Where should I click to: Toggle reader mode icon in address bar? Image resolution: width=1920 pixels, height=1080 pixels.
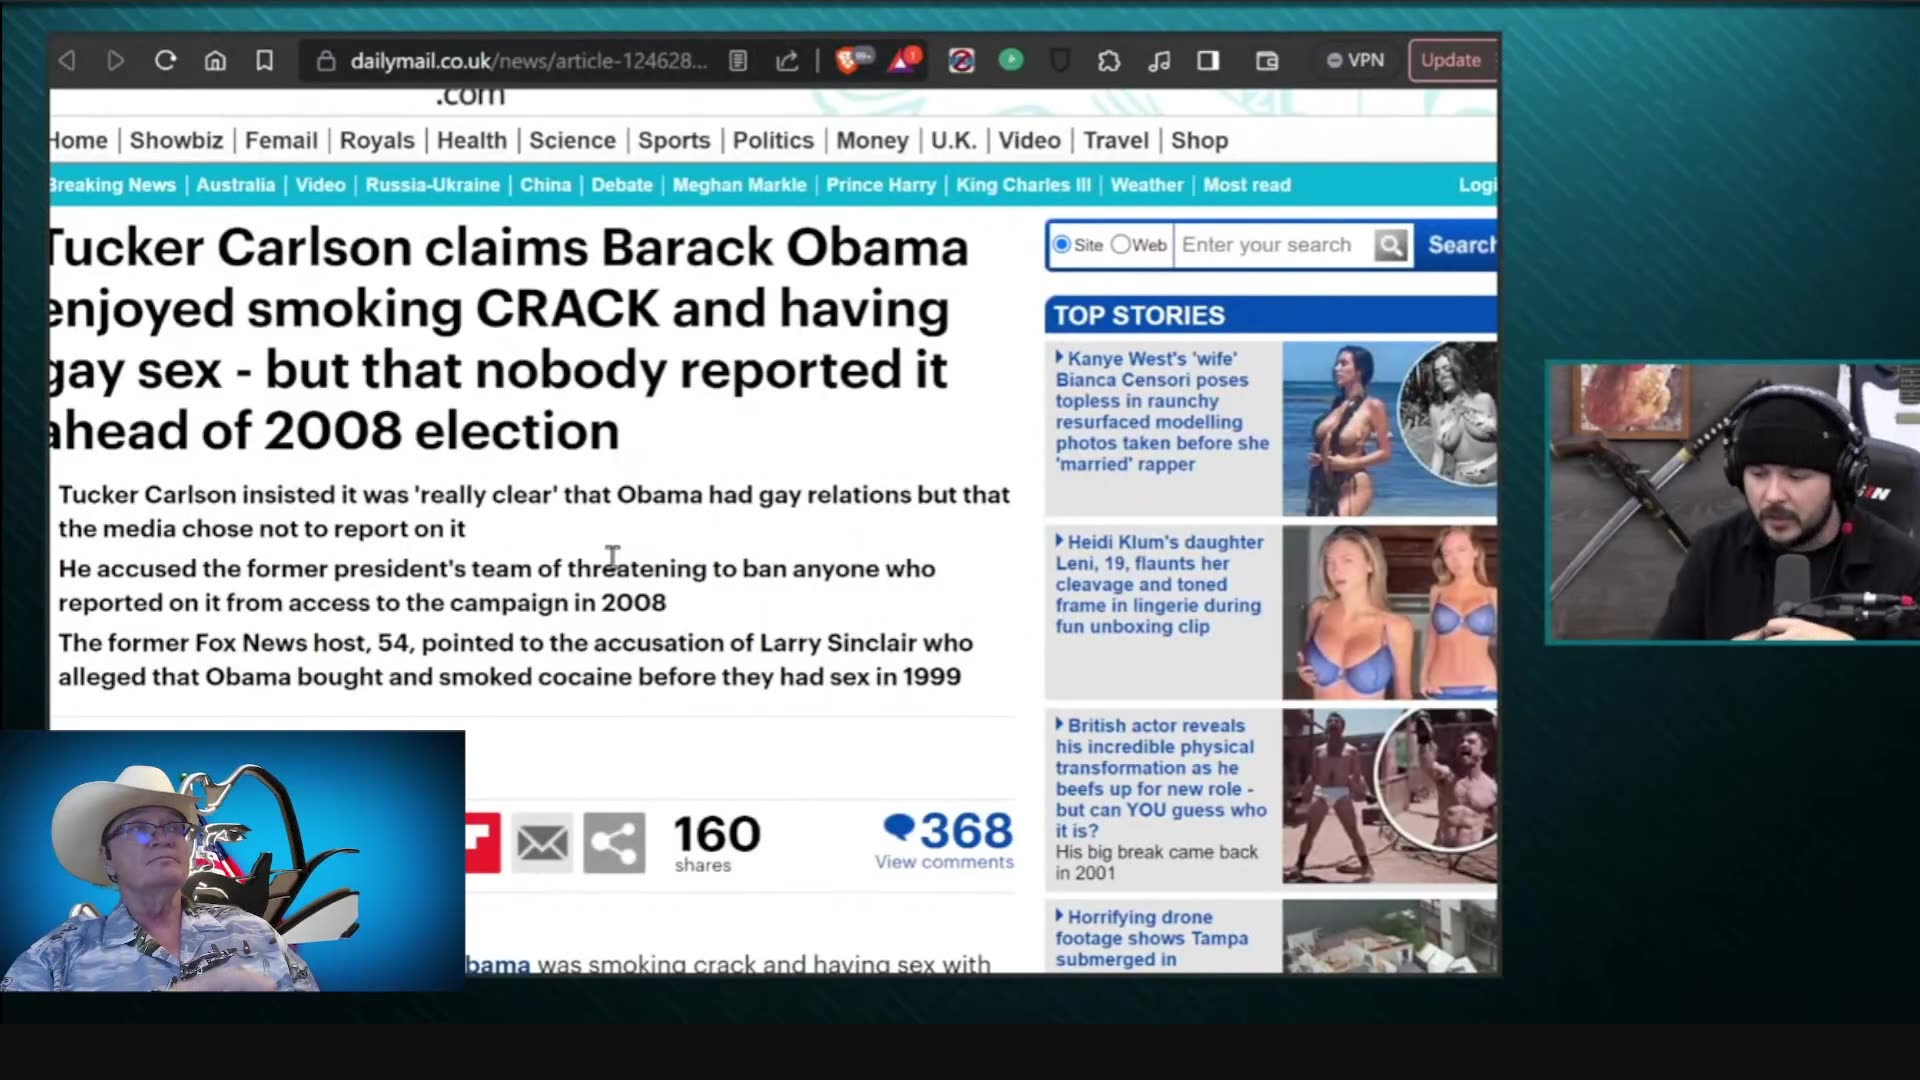738,61
